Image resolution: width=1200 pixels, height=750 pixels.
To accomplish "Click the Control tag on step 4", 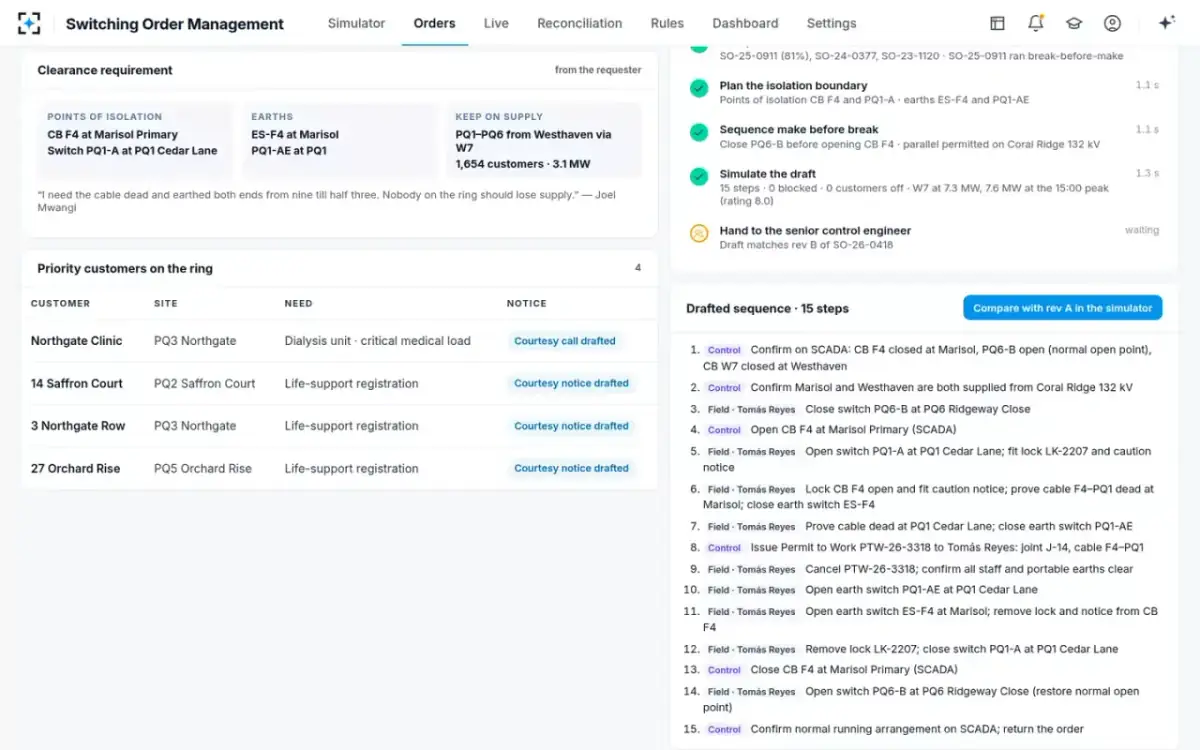I will point(724,430).
